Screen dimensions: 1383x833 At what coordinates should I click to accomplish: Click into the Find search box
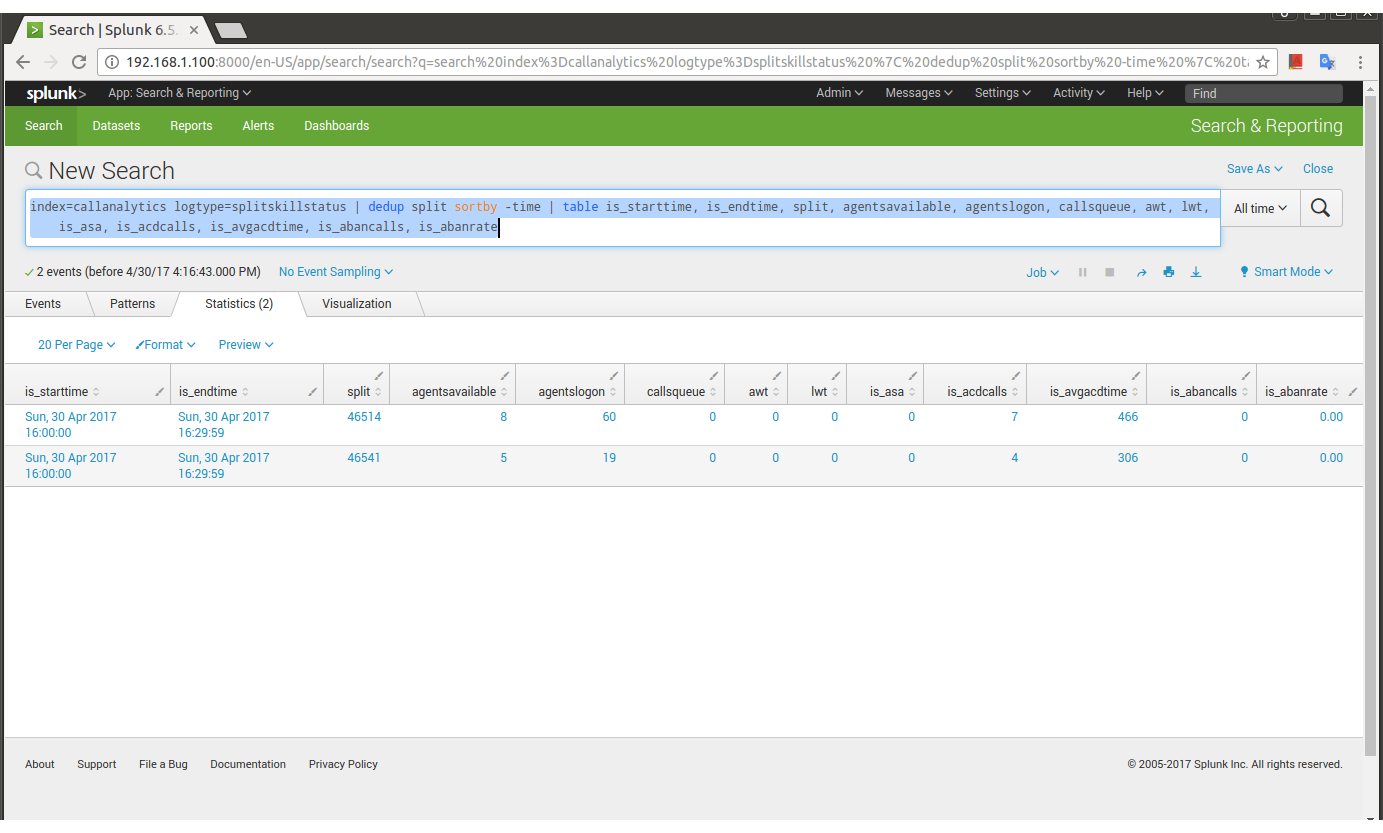[1263, 93]
